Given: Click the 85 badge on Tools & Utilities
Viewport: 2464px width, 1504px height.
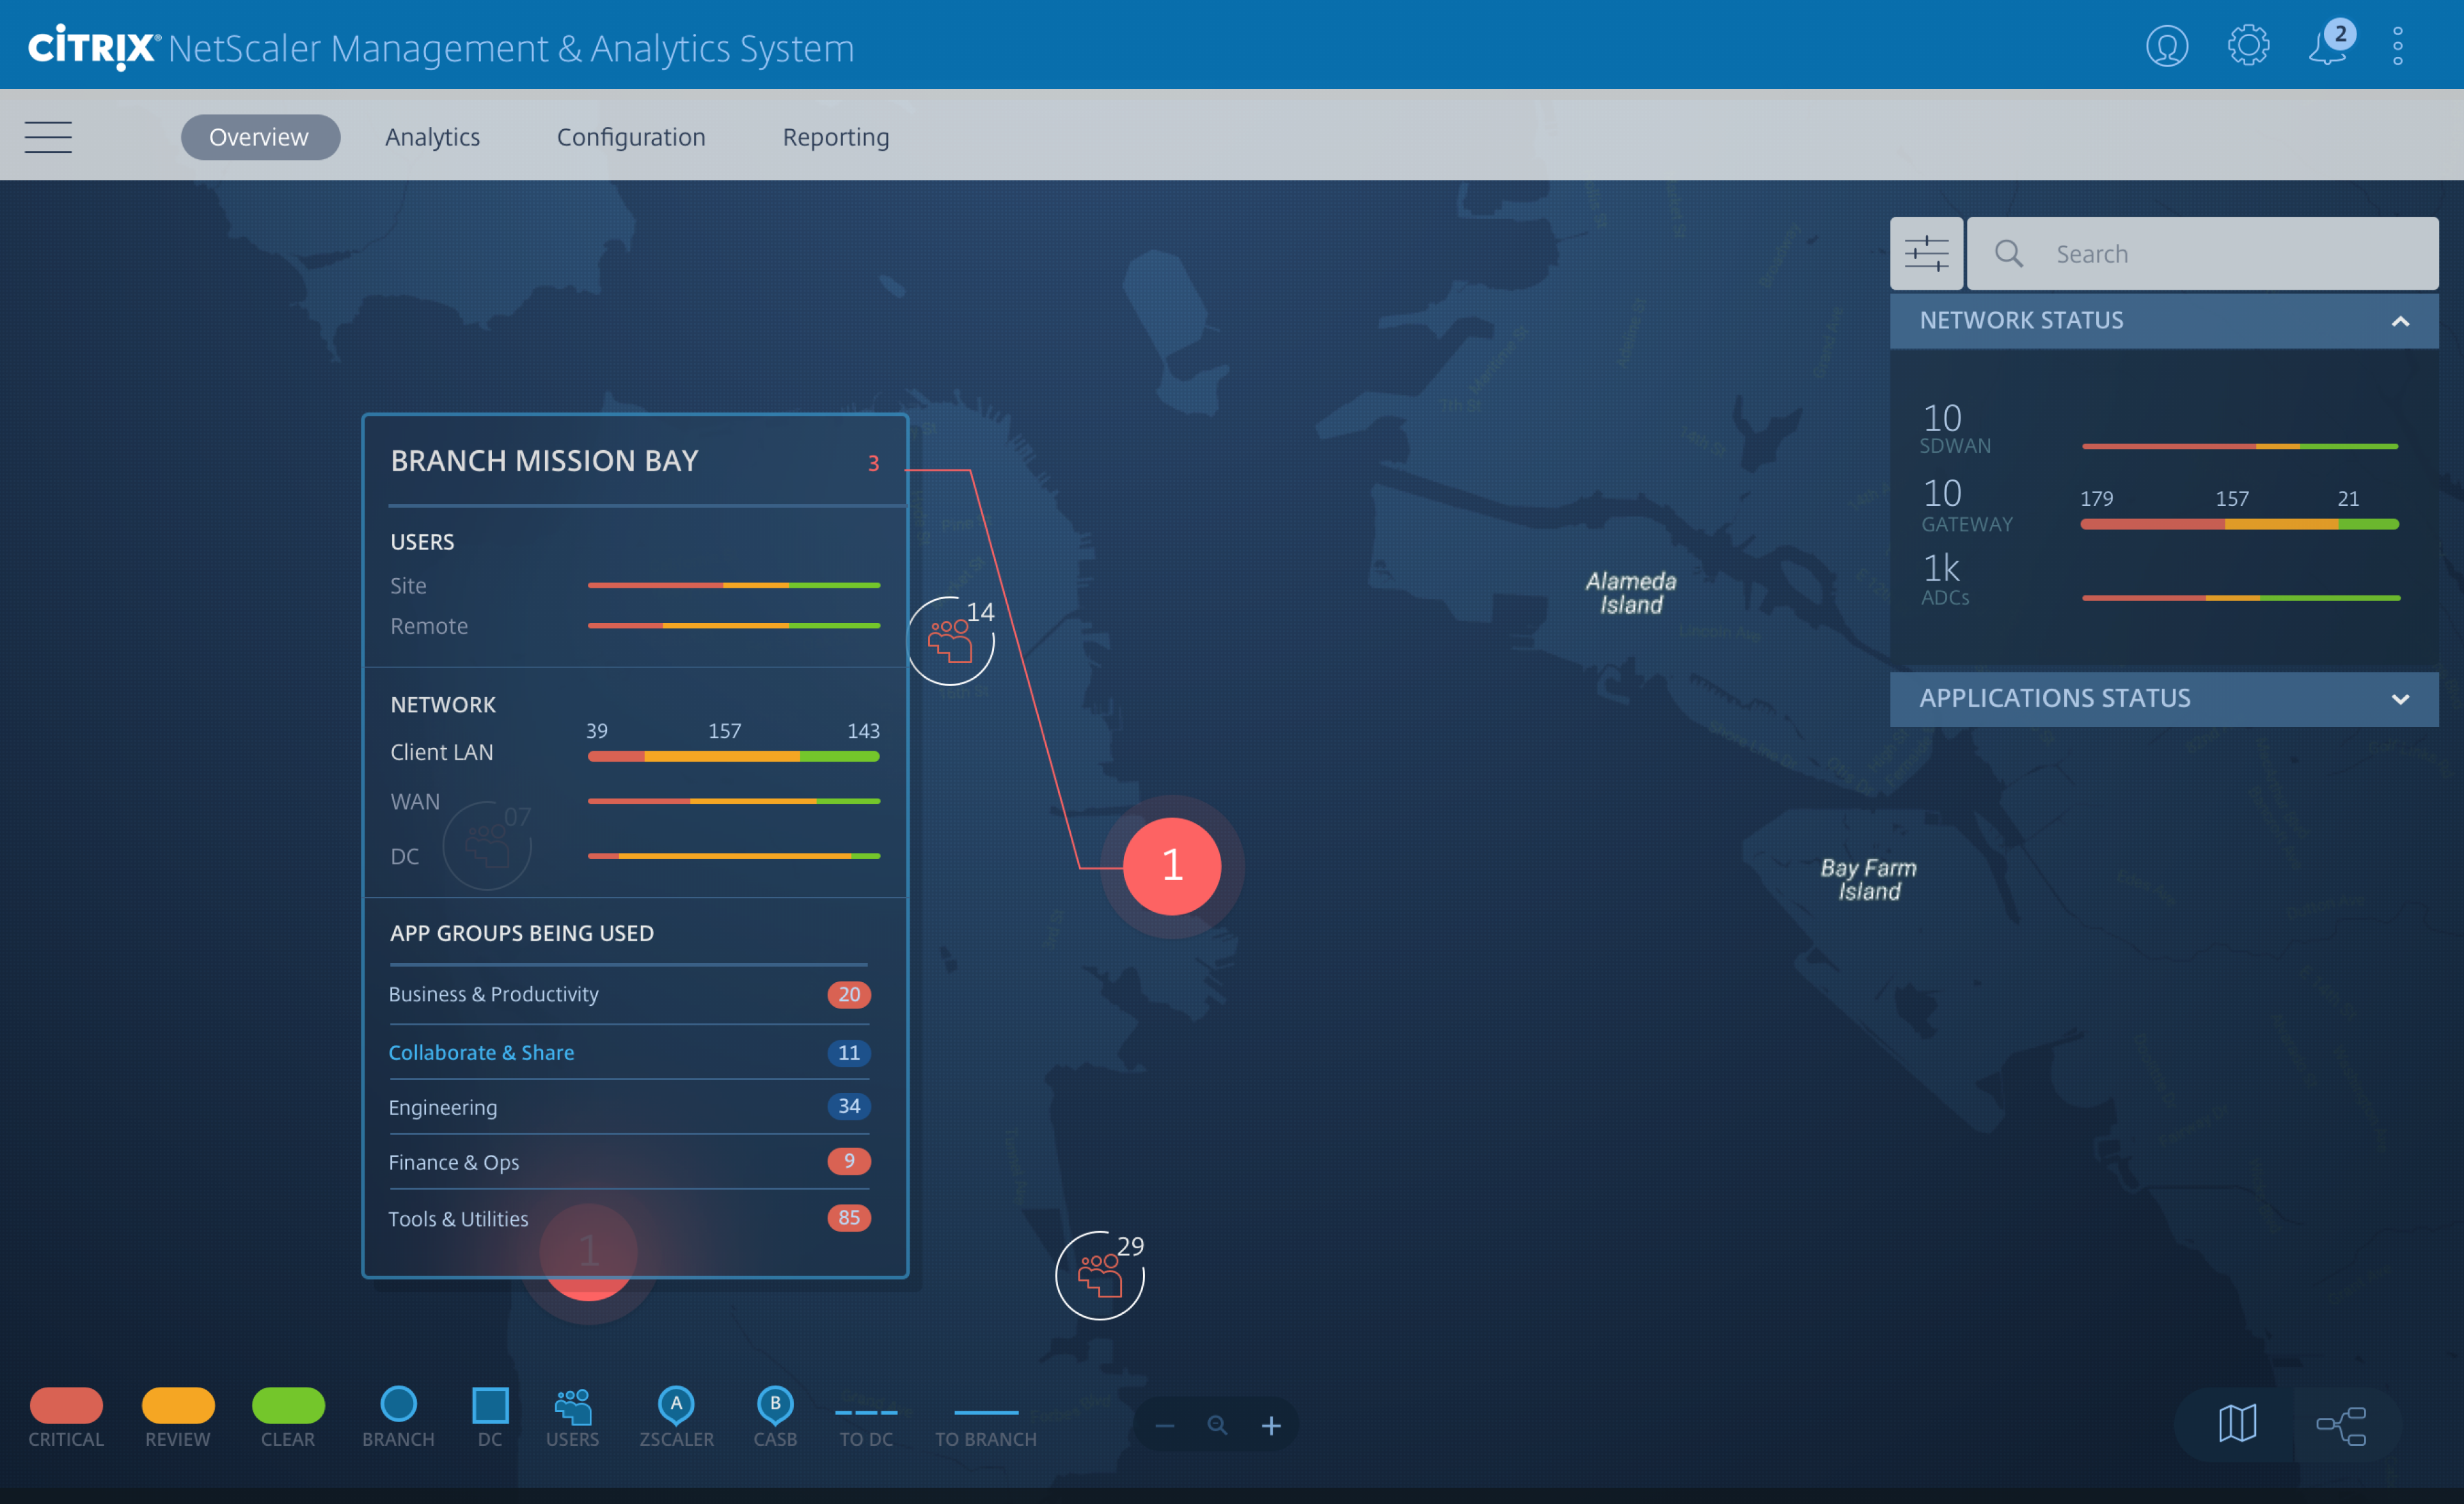Looking at the screenshot, I should coord(849,1217).
